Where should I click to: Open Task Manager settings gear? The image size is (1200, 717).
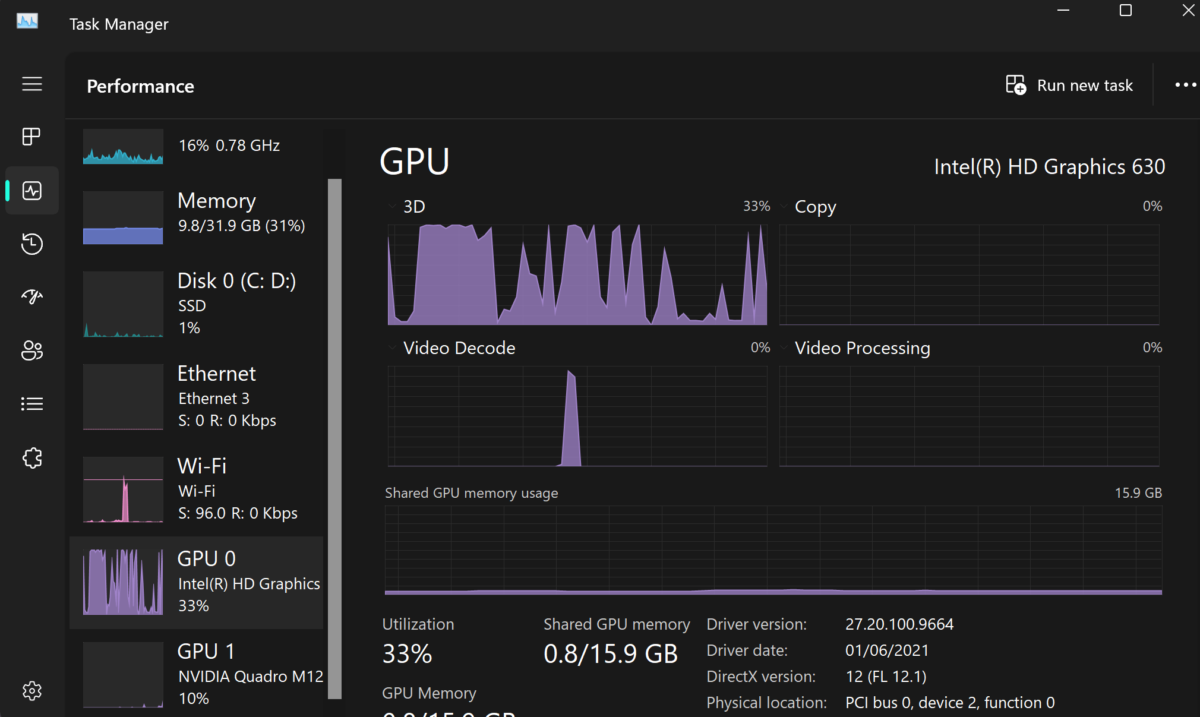pyautogui.click(x=31, y=690)
